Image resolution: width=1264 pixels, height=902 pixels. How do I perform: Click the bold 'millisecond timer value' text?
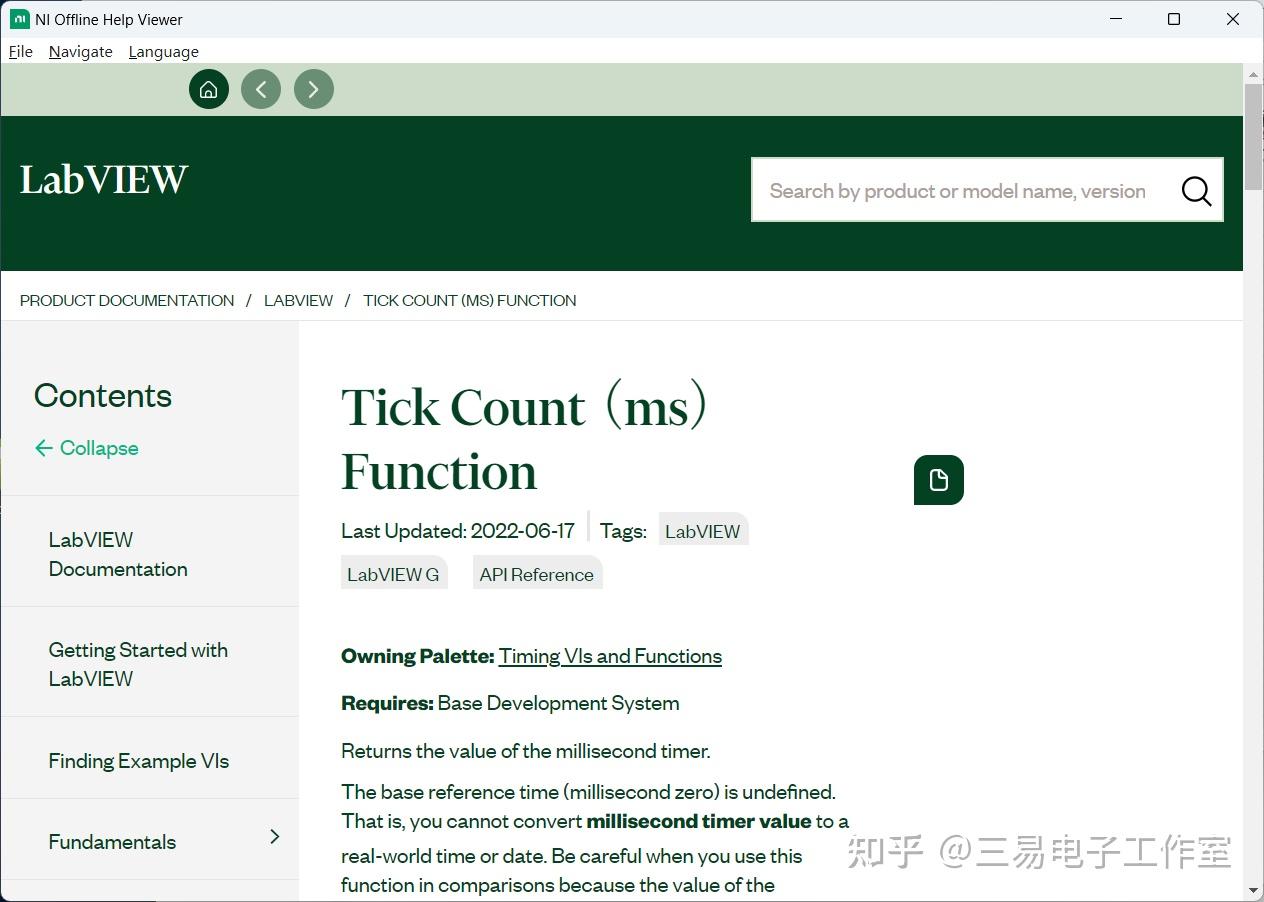[x=699, y=821]
